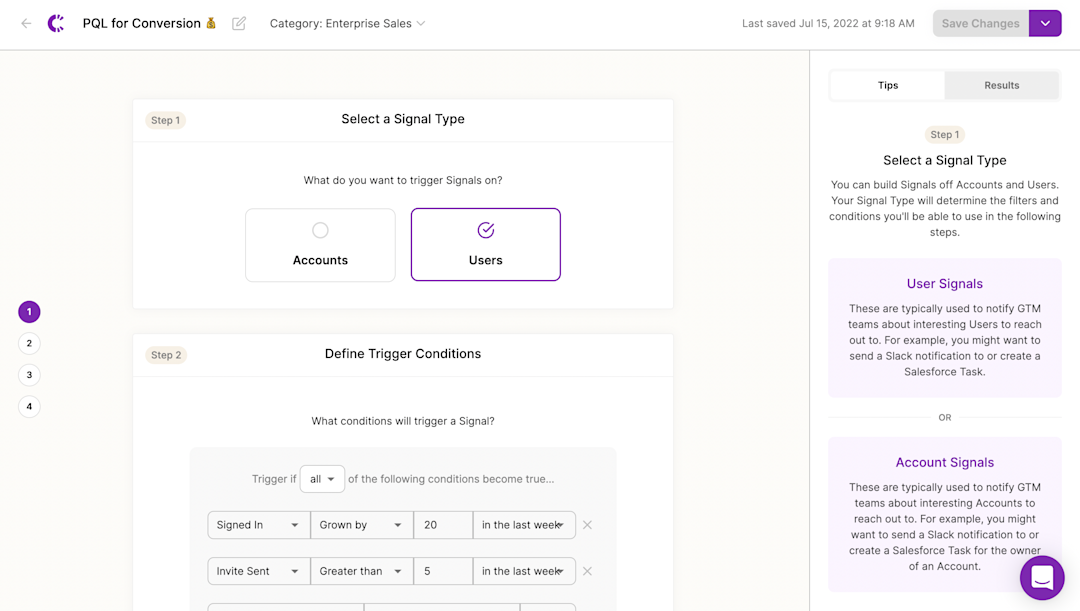This screenshot has width=1080, height=611.
Task: Expand the Category: Enterprise Sales dropdown
Action: (347, 23)
